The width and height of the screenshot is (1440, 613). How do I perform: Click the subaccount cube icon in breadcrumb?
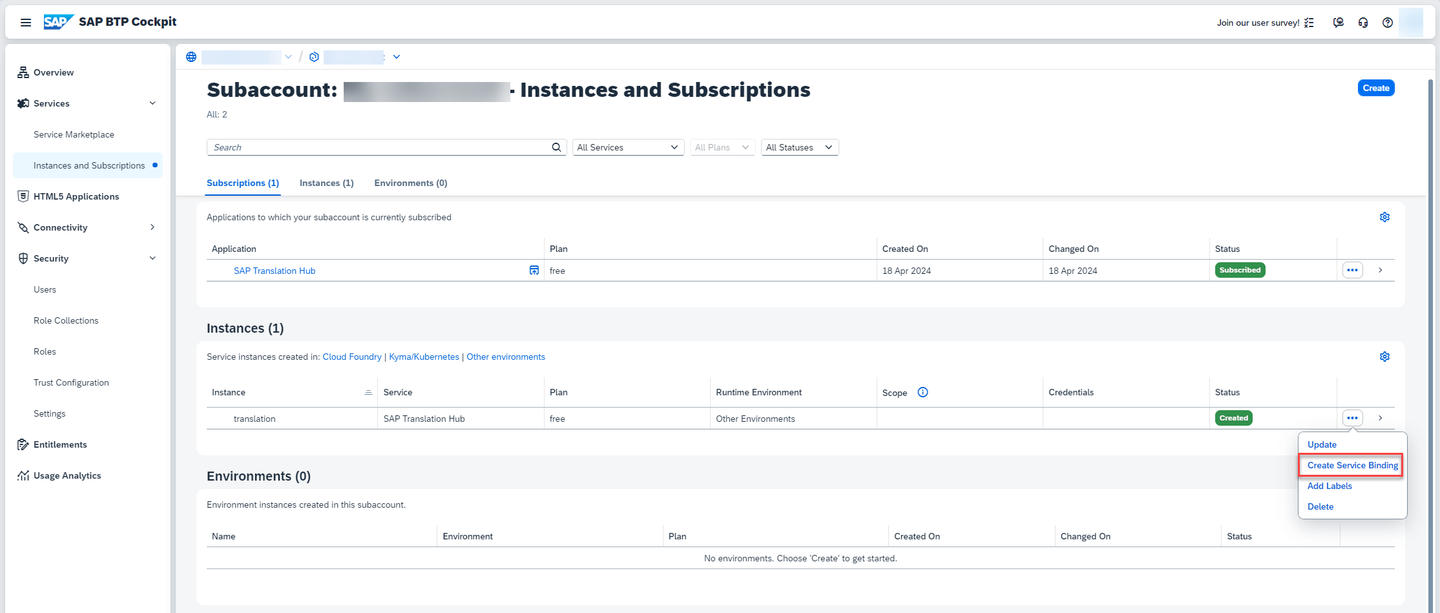point(314,57)
